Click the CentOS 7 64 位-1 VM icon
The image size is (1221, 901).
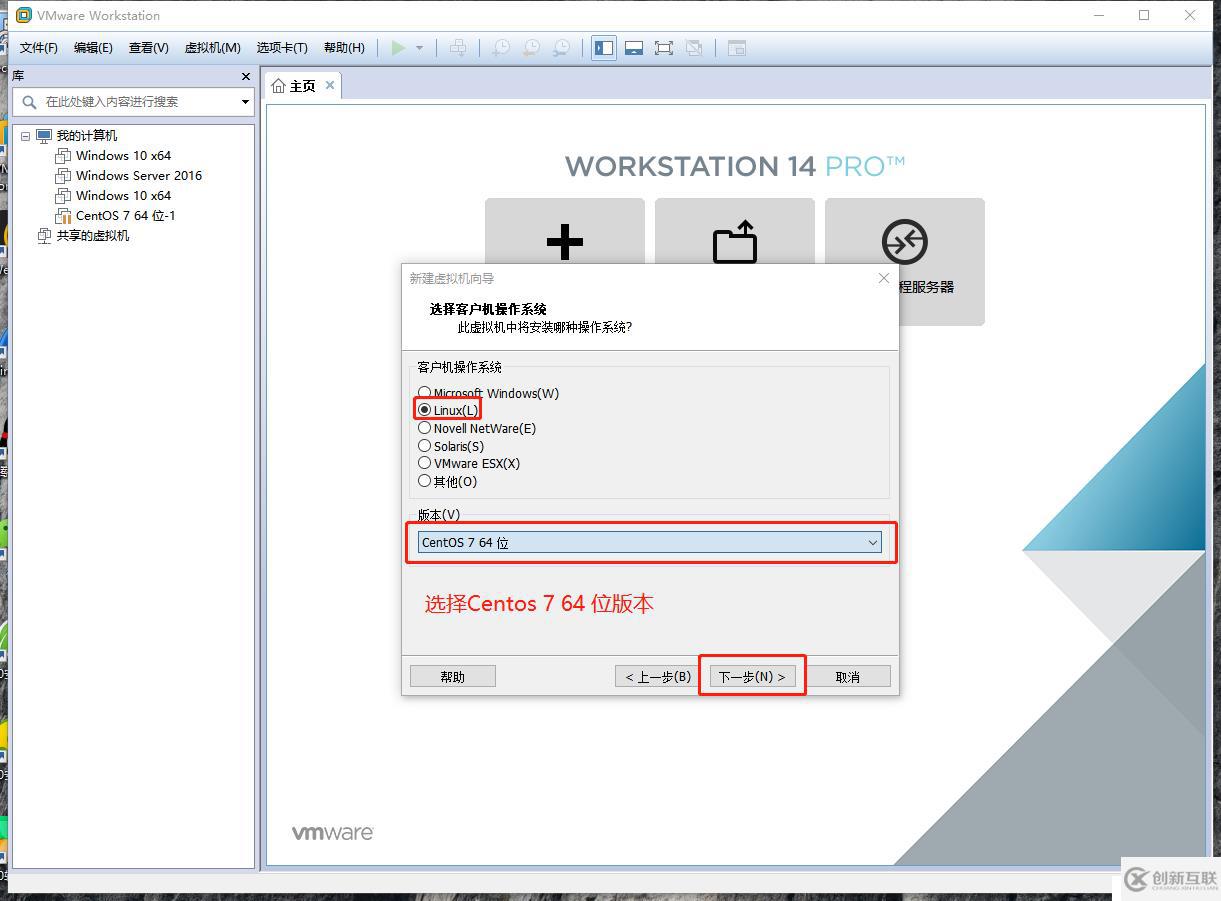[x=63, y=216]
